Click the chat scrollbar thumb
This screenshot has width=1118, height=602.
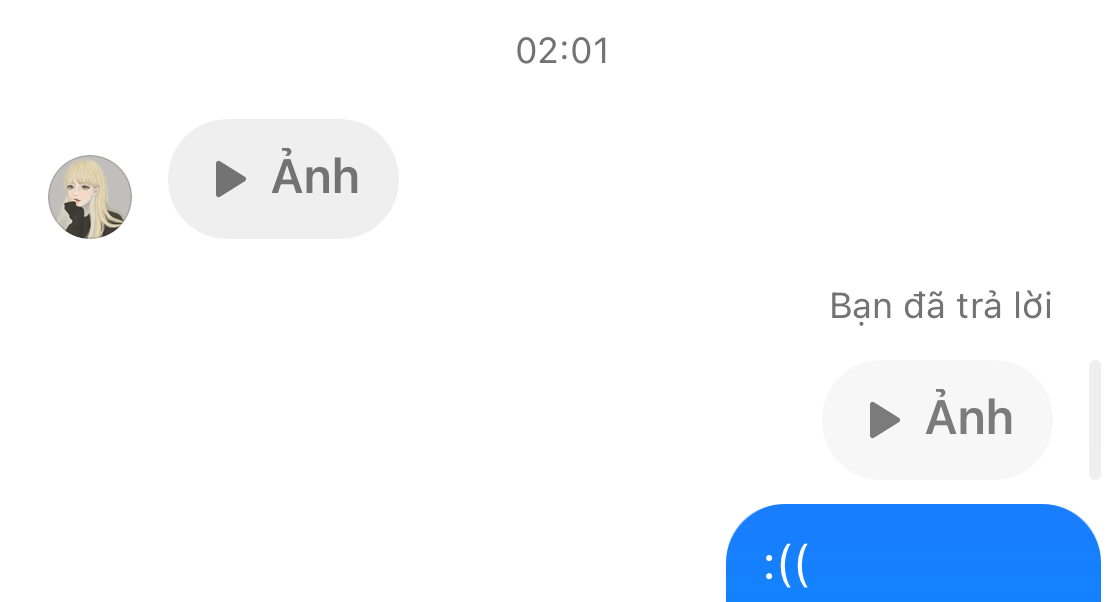coord(1094,420)
